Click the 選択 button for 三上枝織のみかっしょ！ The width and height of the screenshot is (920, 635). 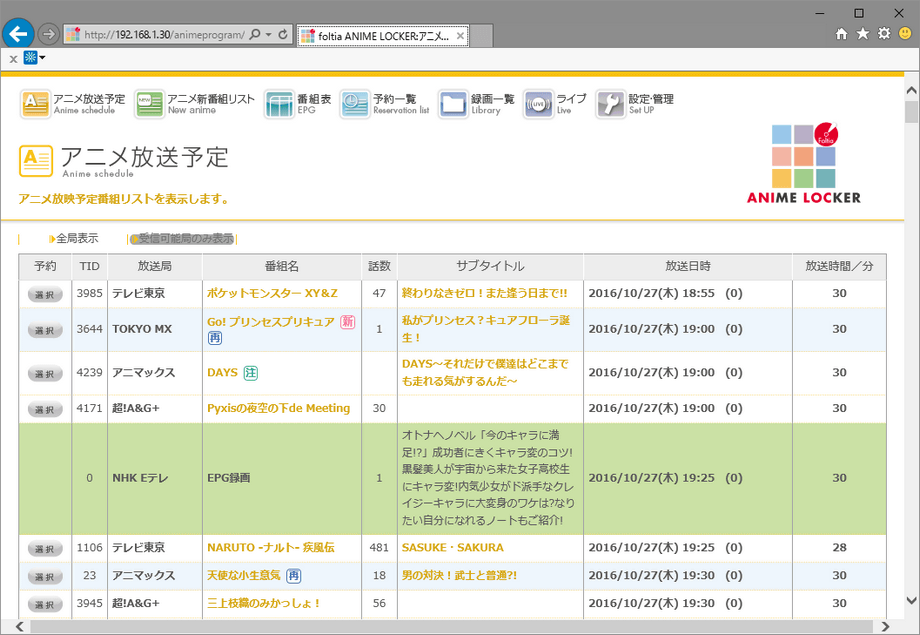point(45,604)
